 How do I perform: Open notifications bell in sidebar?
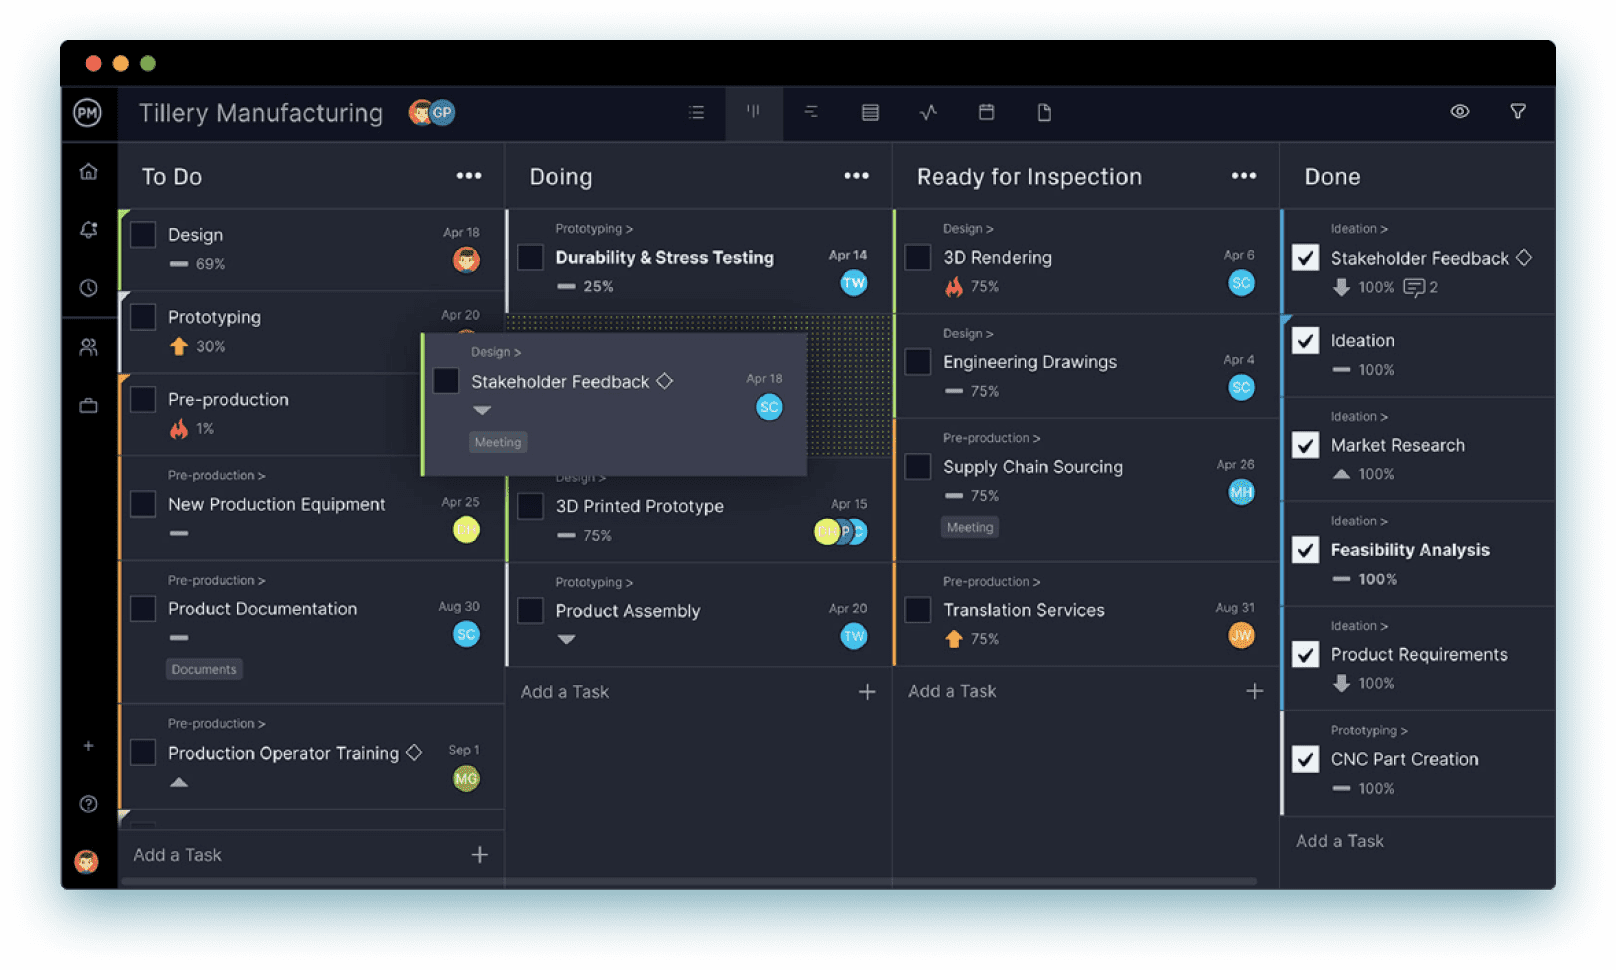[89, 230]
